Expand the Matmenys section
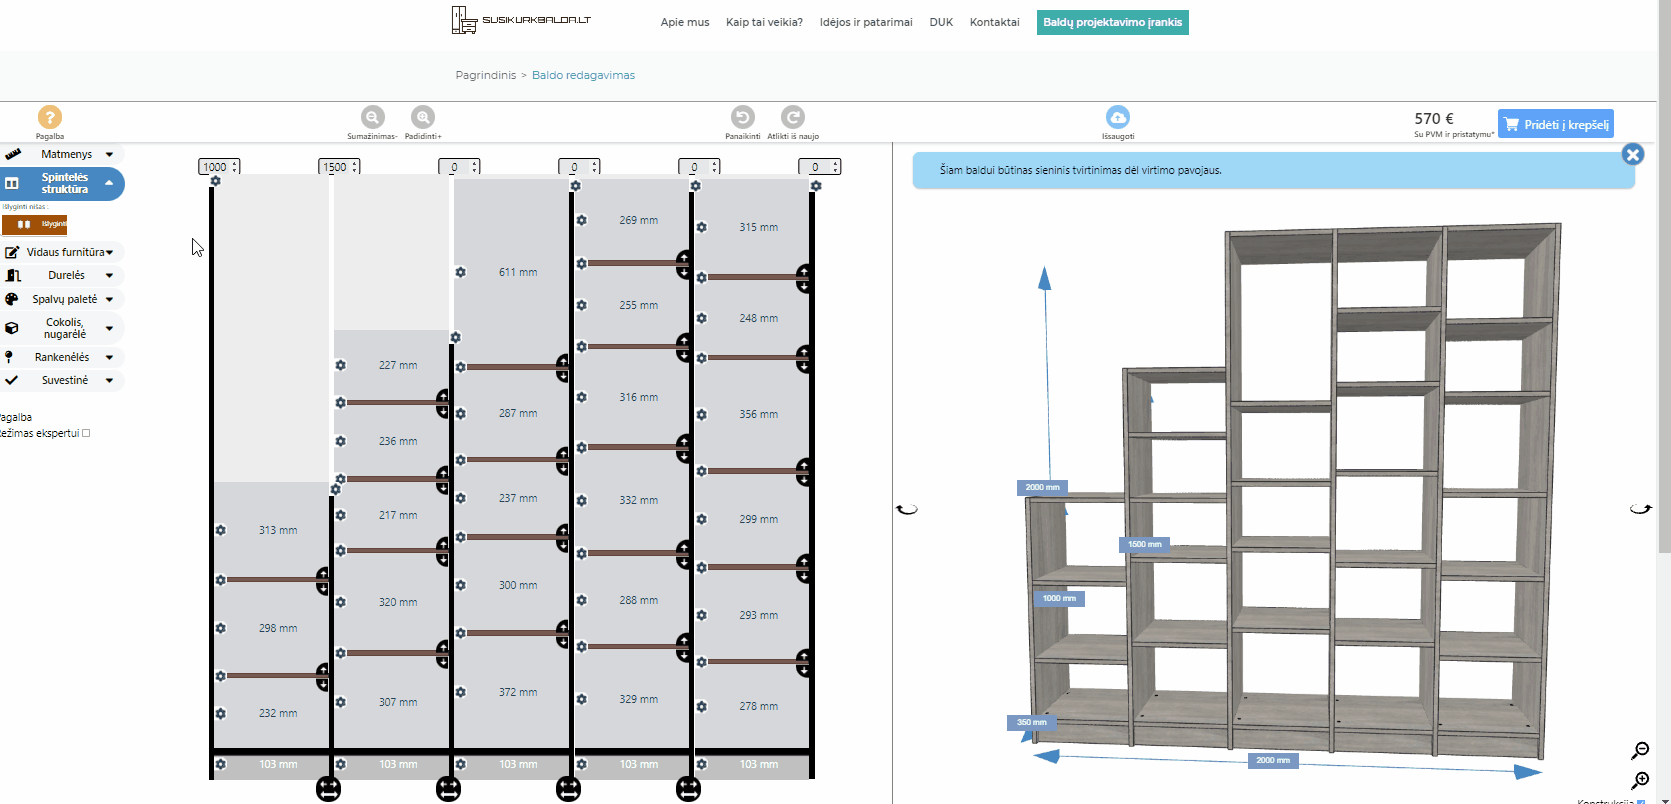Image resolution: width=1671 pixels, height=804 pixels. click(x=66, y=154)
